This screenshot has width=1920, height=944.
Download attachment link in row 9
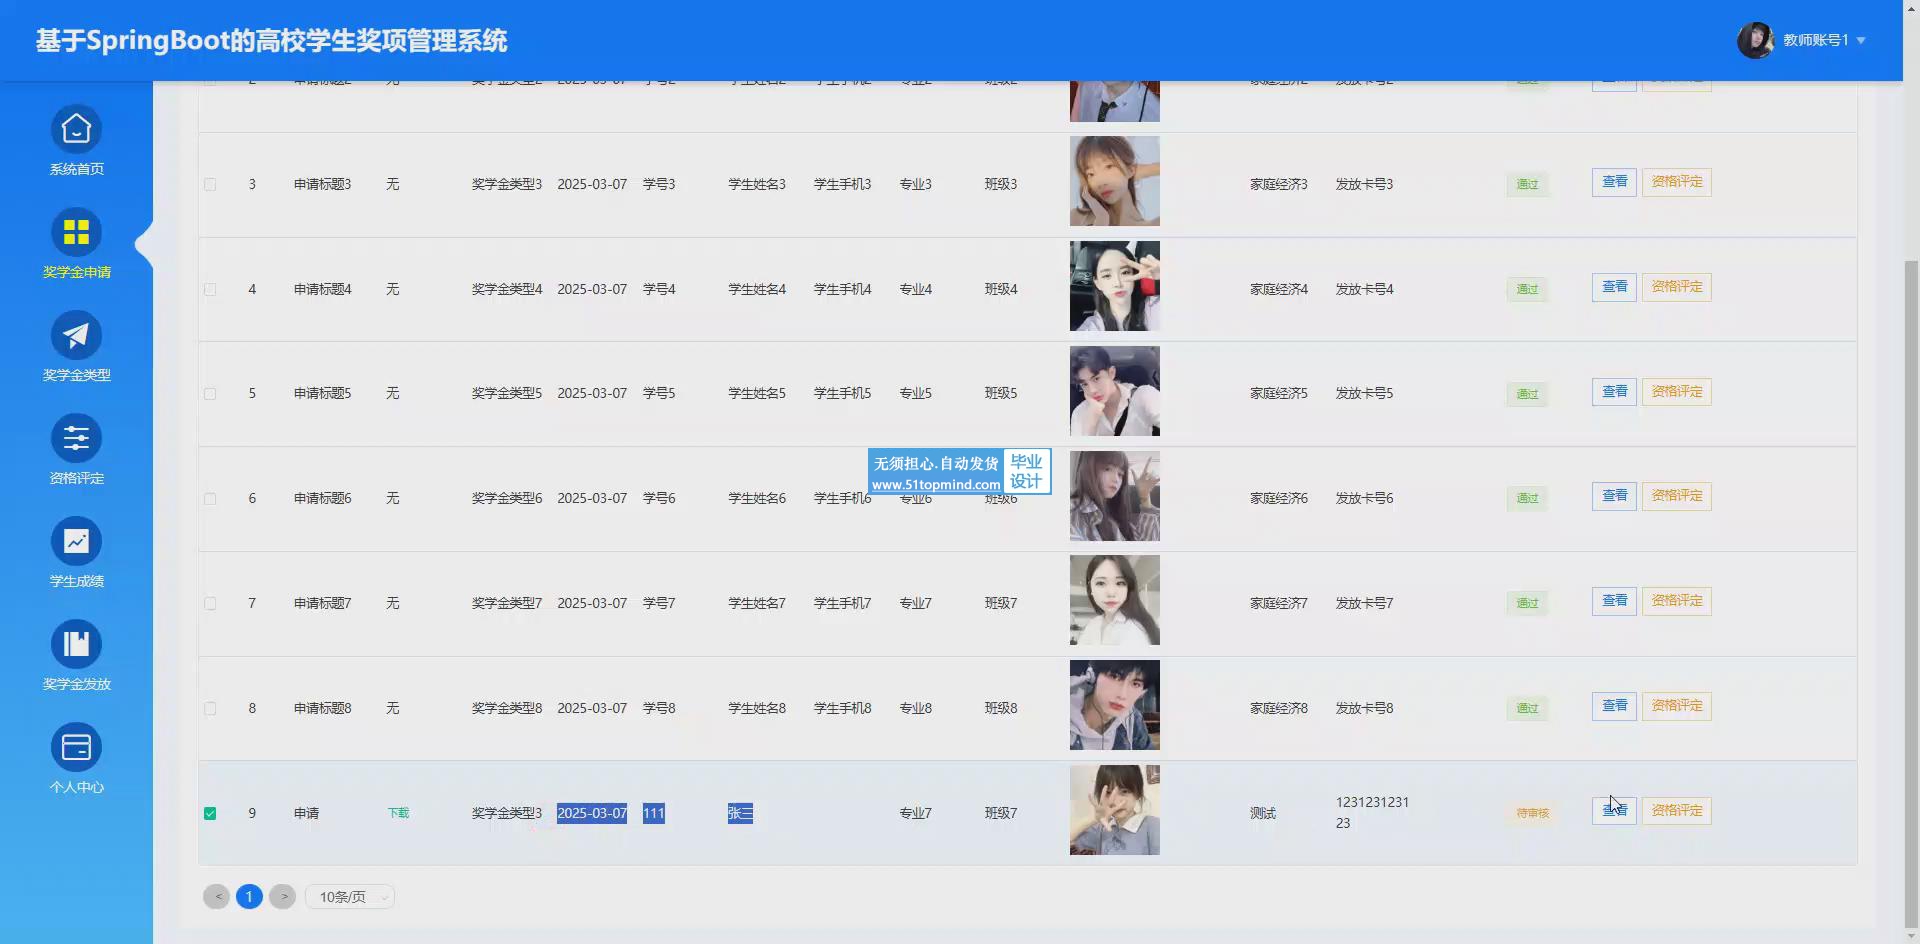pos(398,813)
